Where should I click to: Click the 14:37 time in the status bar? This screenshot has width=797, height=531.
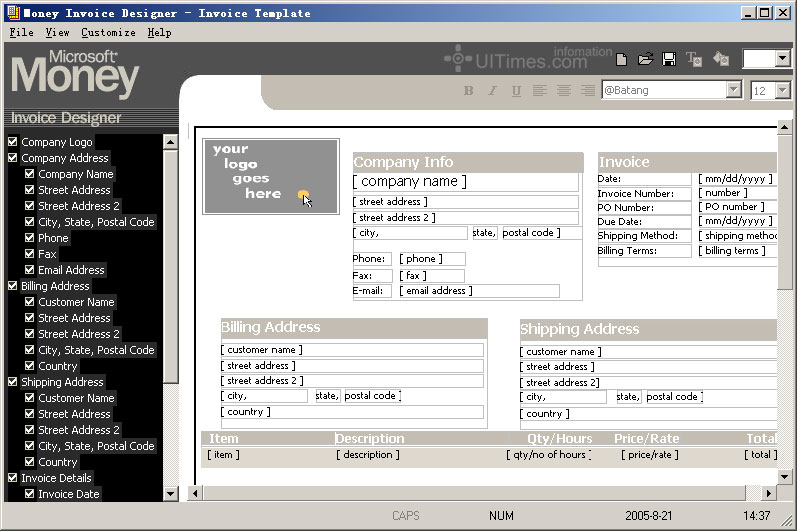pyautogui.click(x=756, y=516)
